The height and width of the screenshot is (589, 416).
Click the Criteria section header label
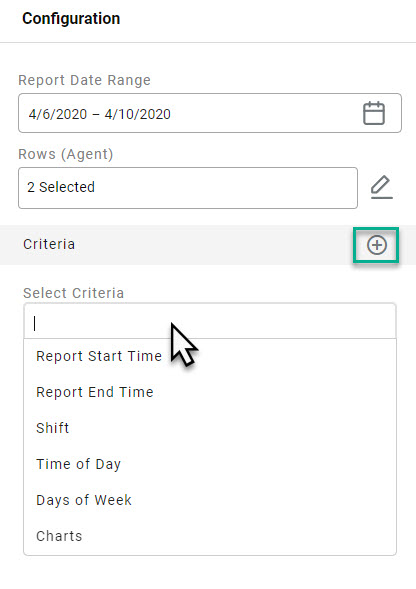49,244
